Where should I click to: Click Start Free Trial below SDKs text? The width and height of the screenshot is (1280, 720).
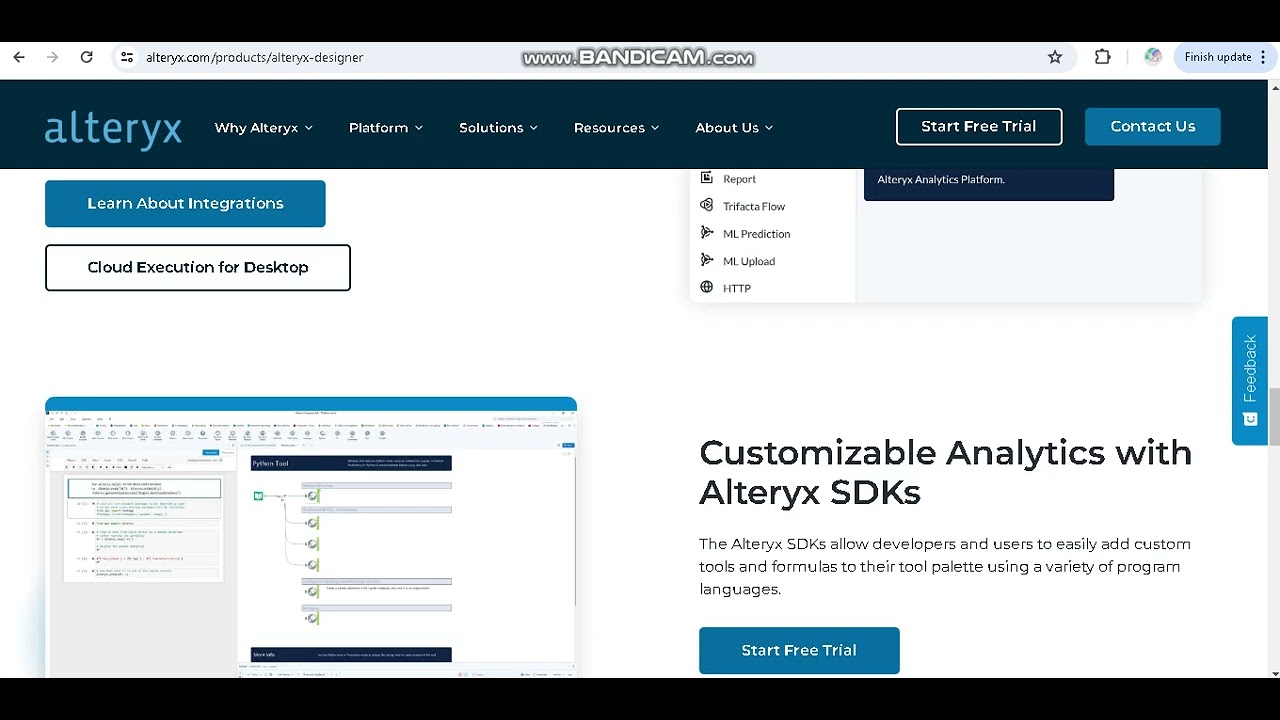coord(799,650)
